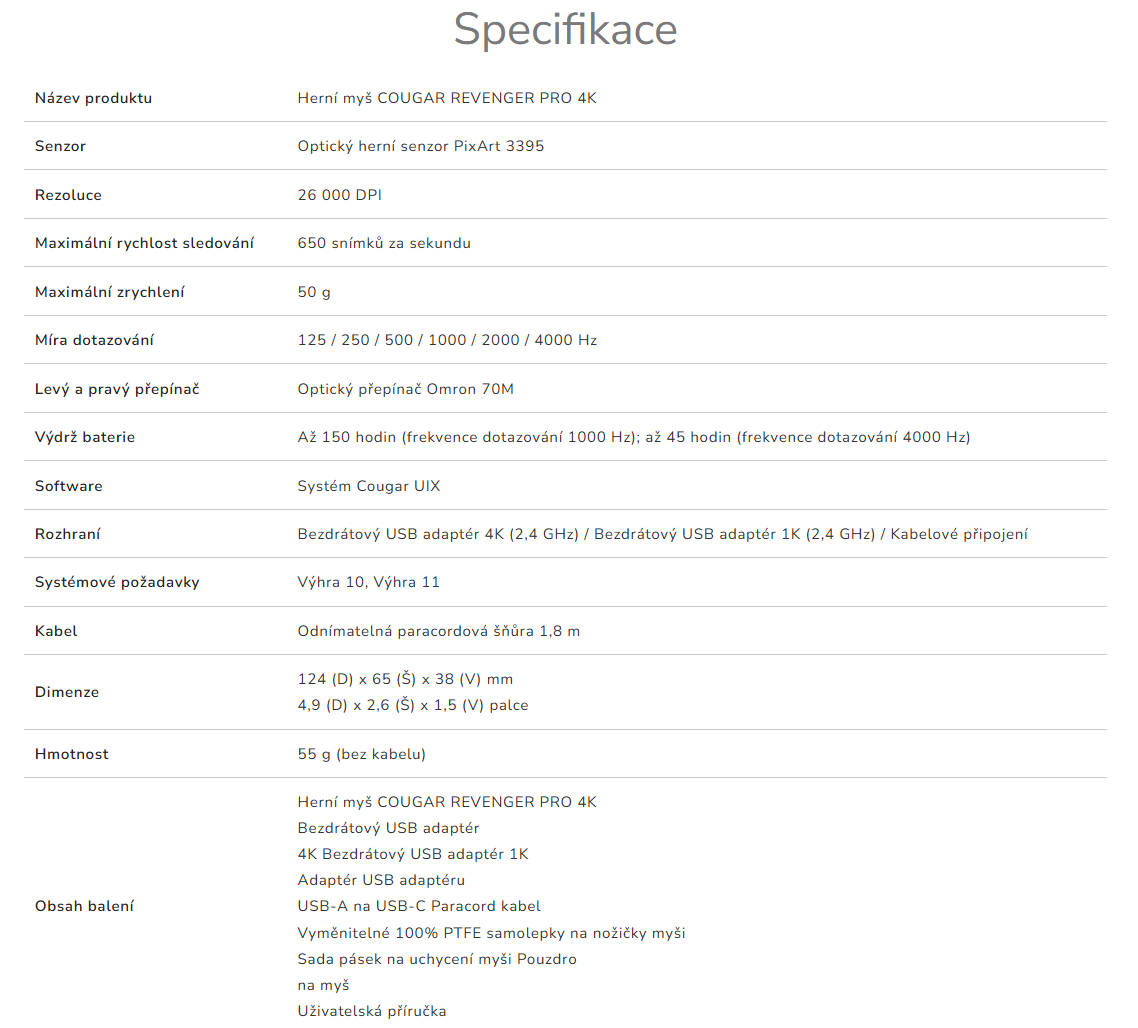
Task: Click the Odnímatelná paracordová šňůra value
Action: (x=438, y=631)
